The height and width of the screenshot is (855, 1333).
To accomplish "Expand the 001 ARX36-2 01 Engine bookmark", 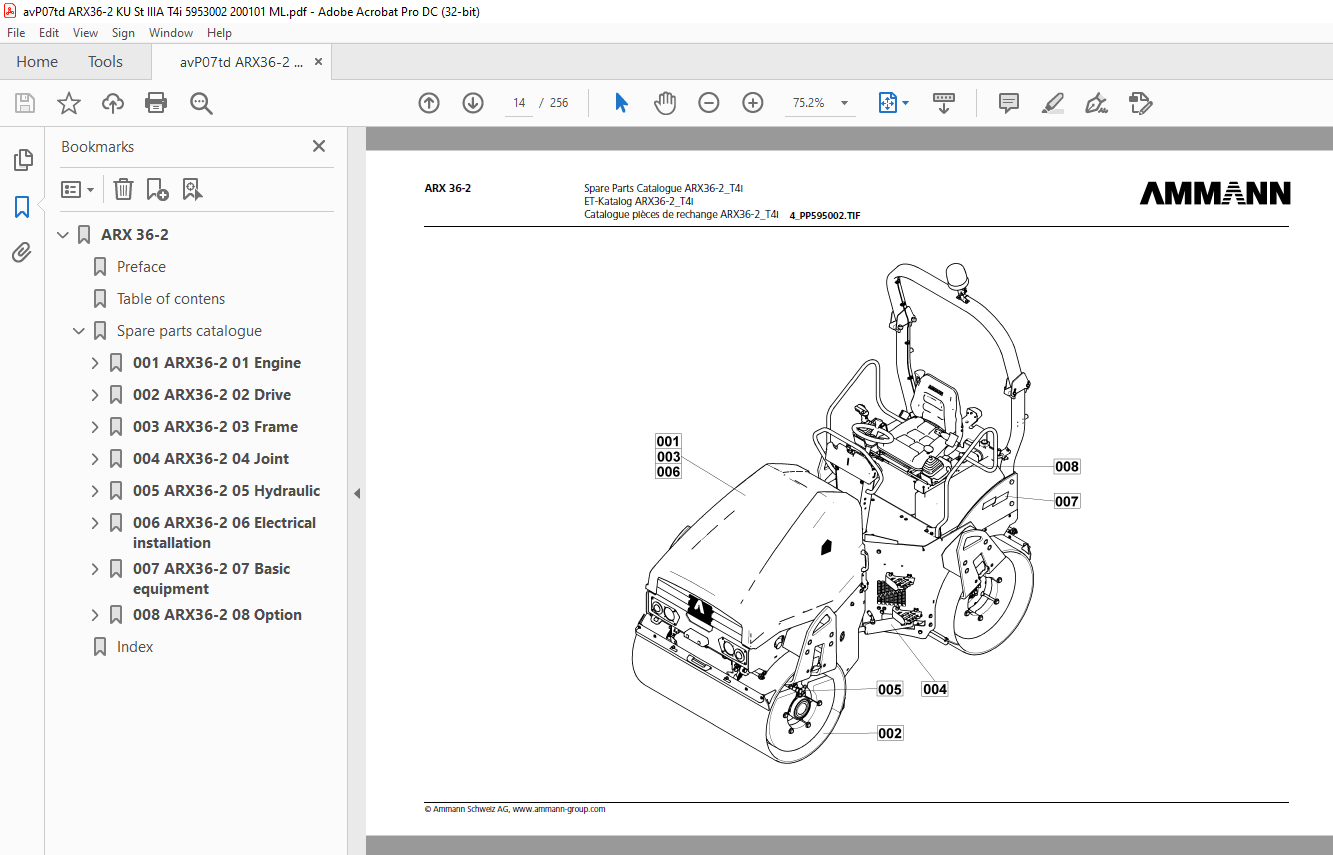I will click(95, 363).
